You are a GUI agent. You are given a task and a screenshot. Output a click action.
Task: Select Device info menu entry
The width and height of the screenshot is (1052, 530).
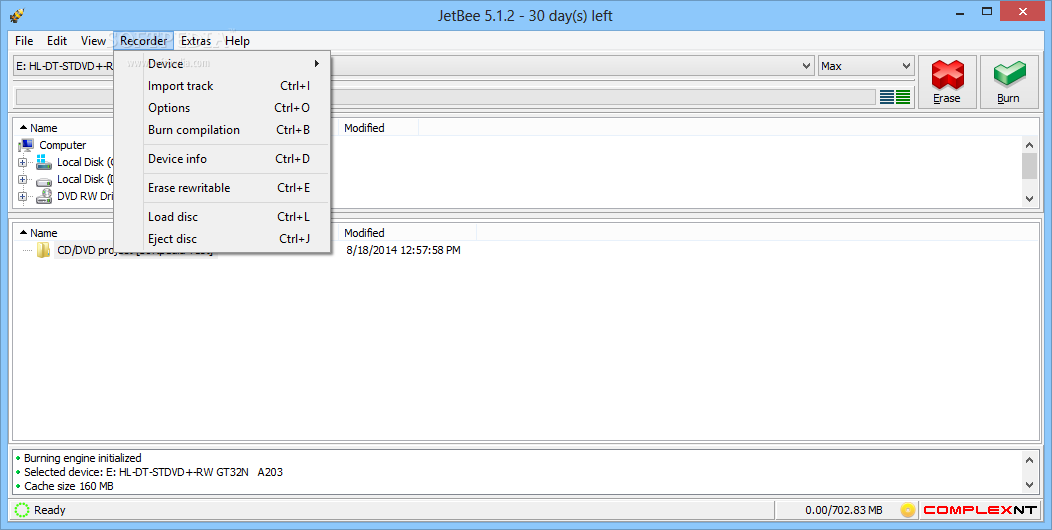coord(222,159)
